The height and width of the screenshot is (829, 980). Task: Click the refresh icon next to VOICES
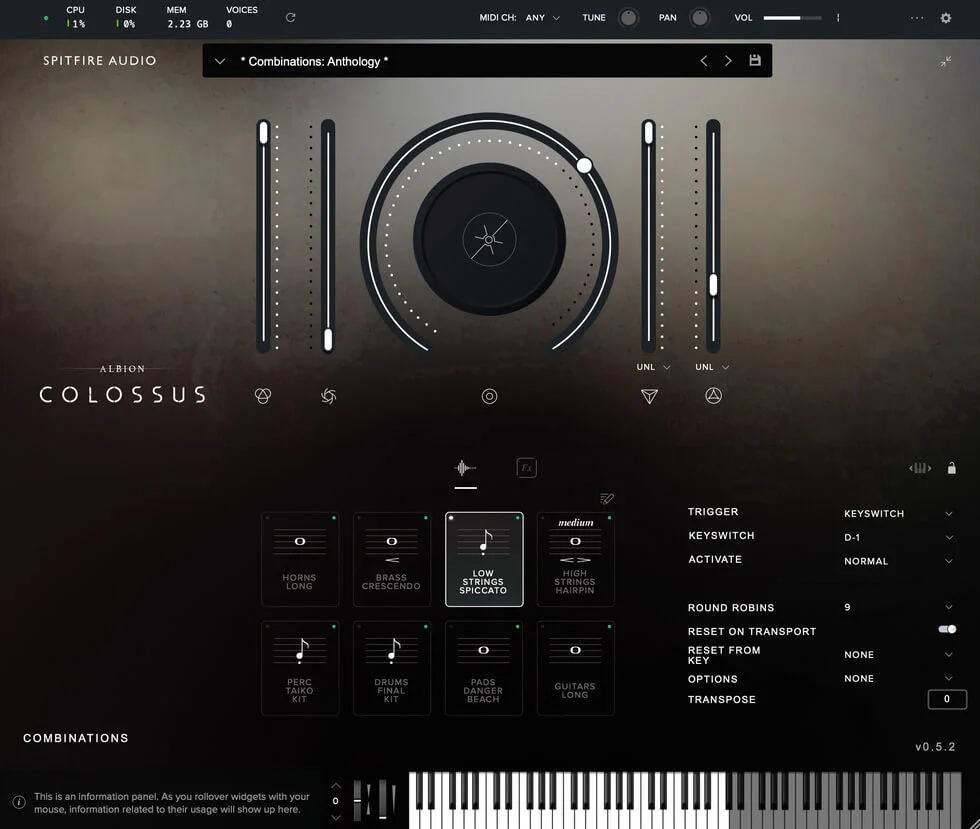pos(291,18)
